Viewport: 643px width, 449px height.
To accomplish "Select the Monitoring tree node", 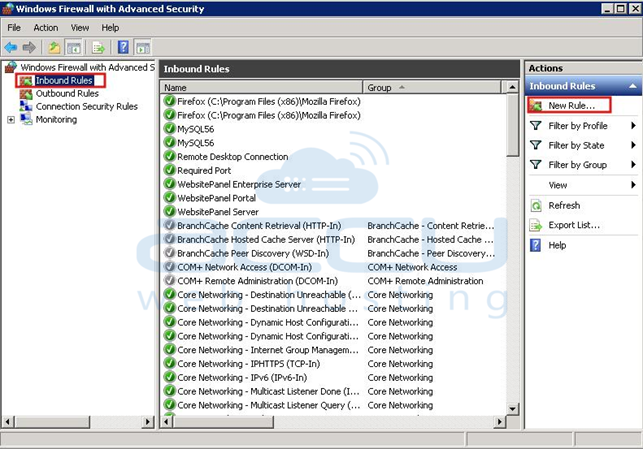I will 56,120.
